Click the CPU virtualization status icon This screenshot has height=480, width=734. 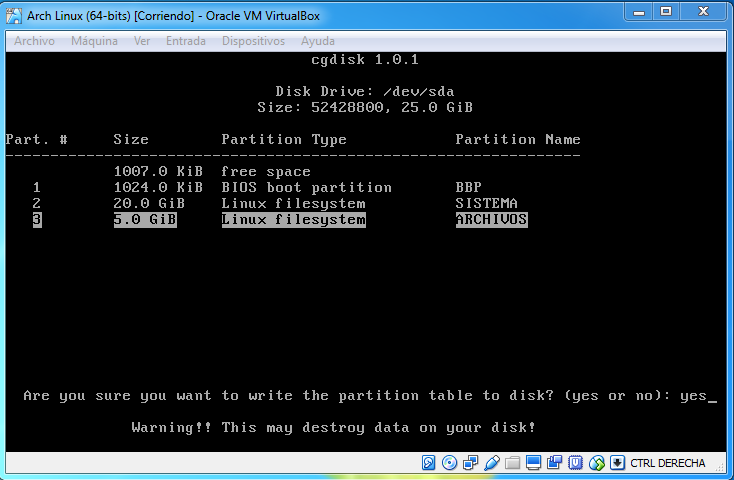click(x=576, y=463)
